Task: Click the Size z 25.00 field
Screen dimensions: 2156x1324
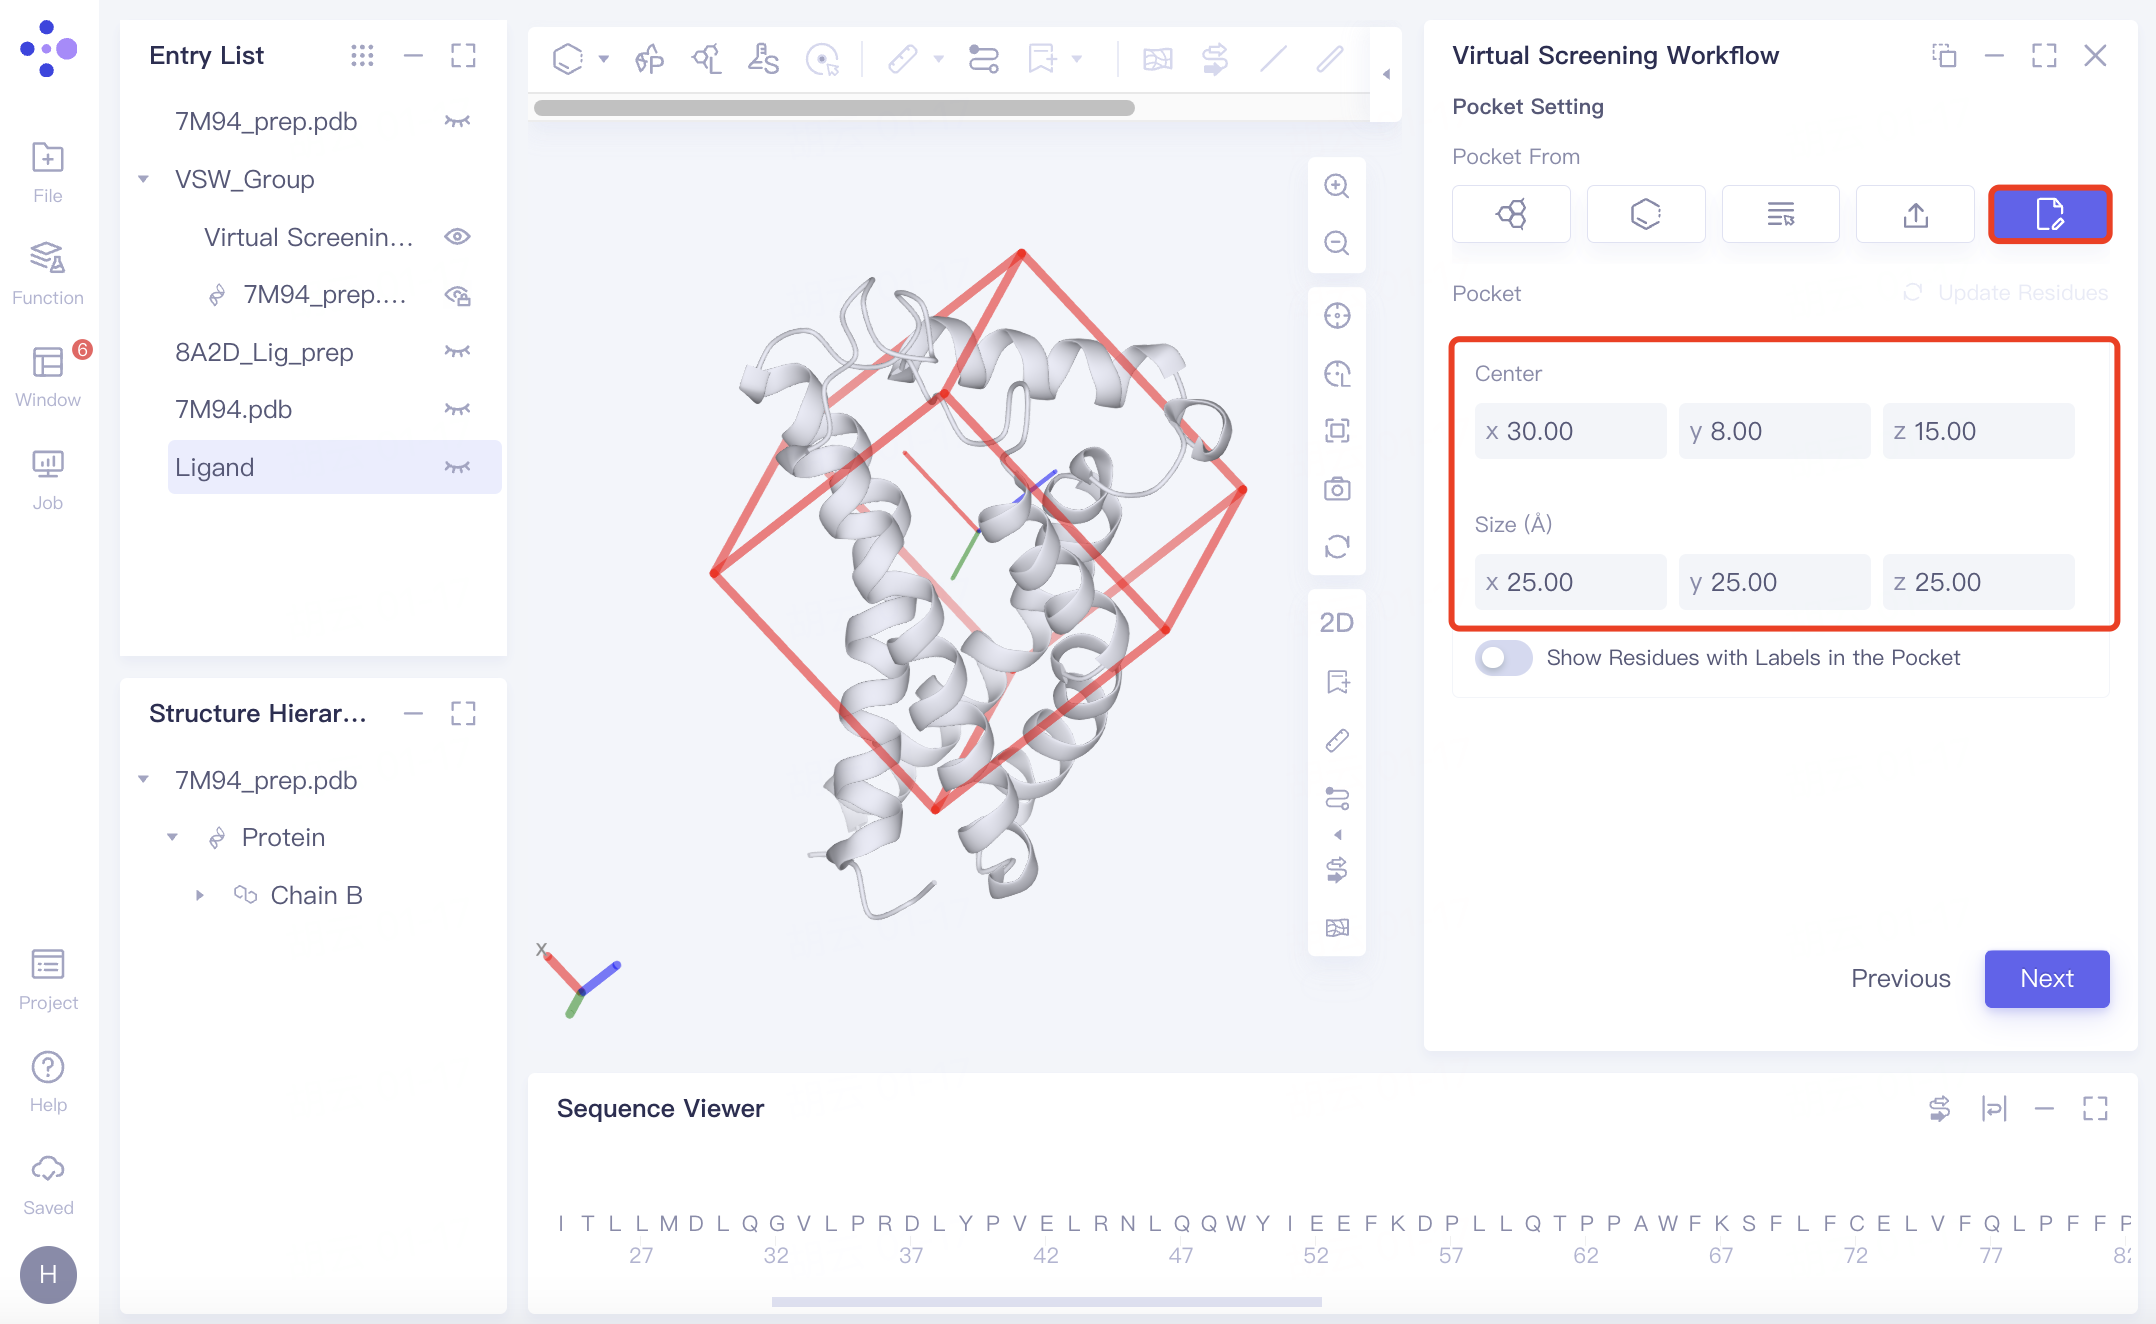Action: coord(1978,582)
